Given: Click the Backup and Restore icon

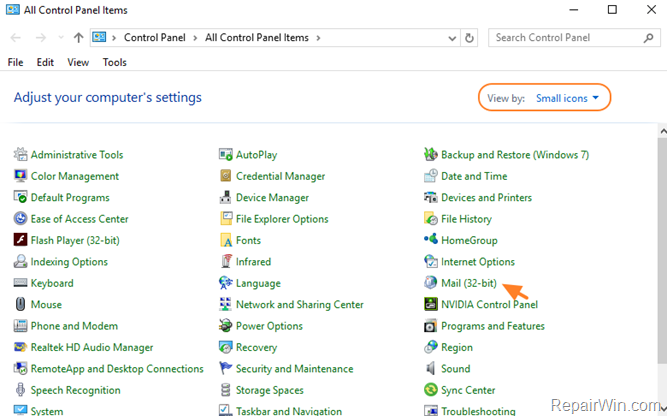Looking at the screenshot, I should point(431,154).
